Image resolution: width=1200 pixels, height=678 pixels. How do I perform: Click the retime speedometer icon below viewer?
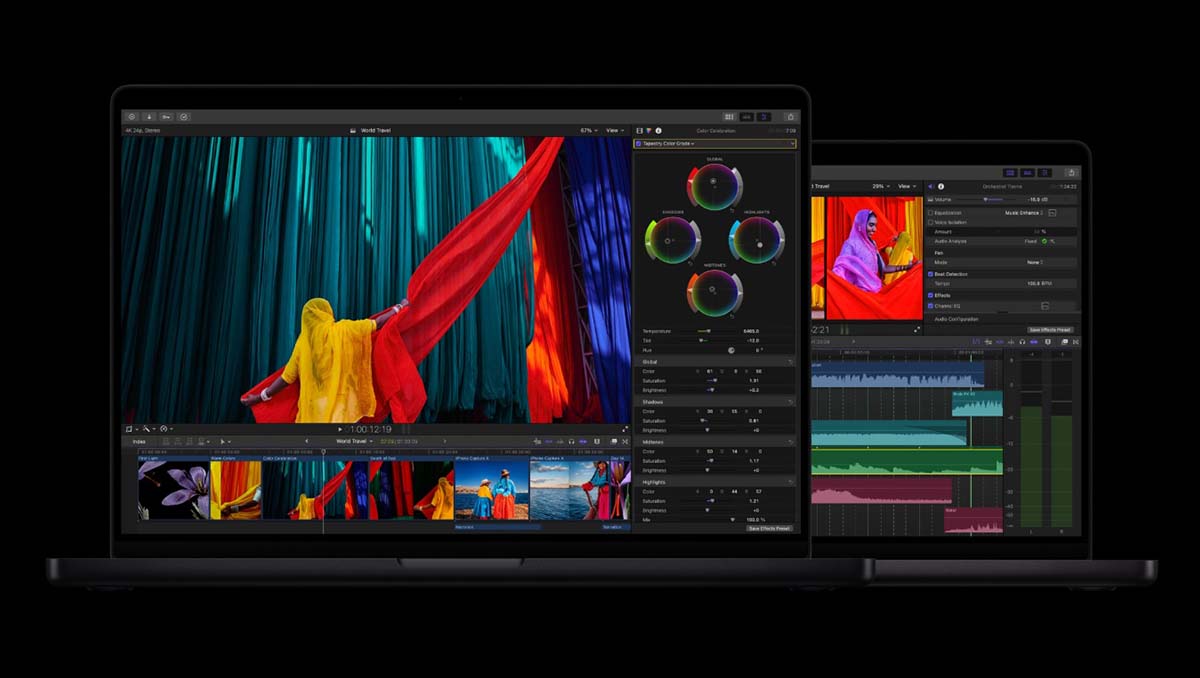point(163,429)
